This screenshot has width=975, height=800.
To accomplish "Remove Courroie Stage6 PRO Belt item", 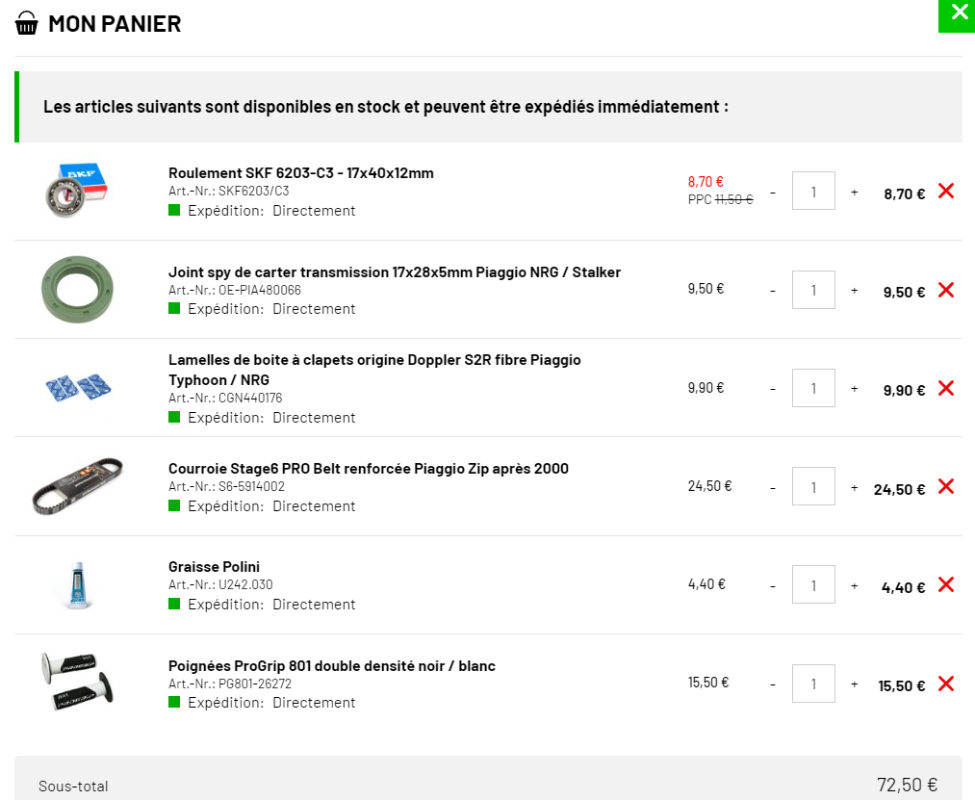I will point(946,486).
